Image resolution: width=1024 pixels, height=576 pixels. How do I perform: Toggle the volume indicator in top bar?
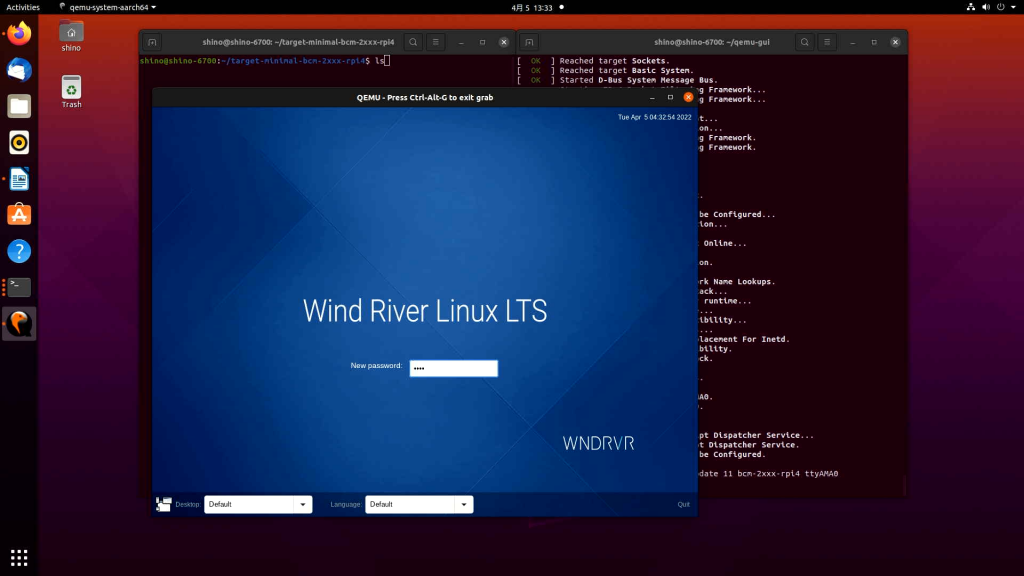(984, 5)
